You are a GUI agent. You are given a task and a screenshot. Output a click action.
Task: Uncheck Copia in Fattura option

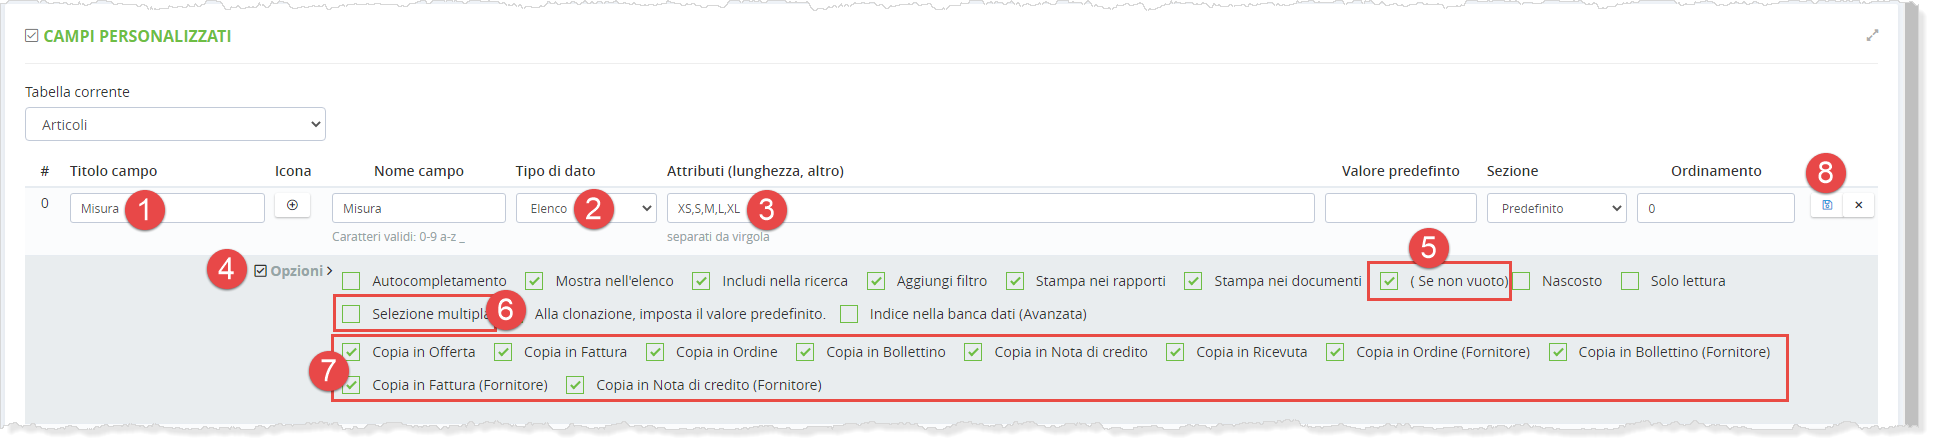coord(503,352)
